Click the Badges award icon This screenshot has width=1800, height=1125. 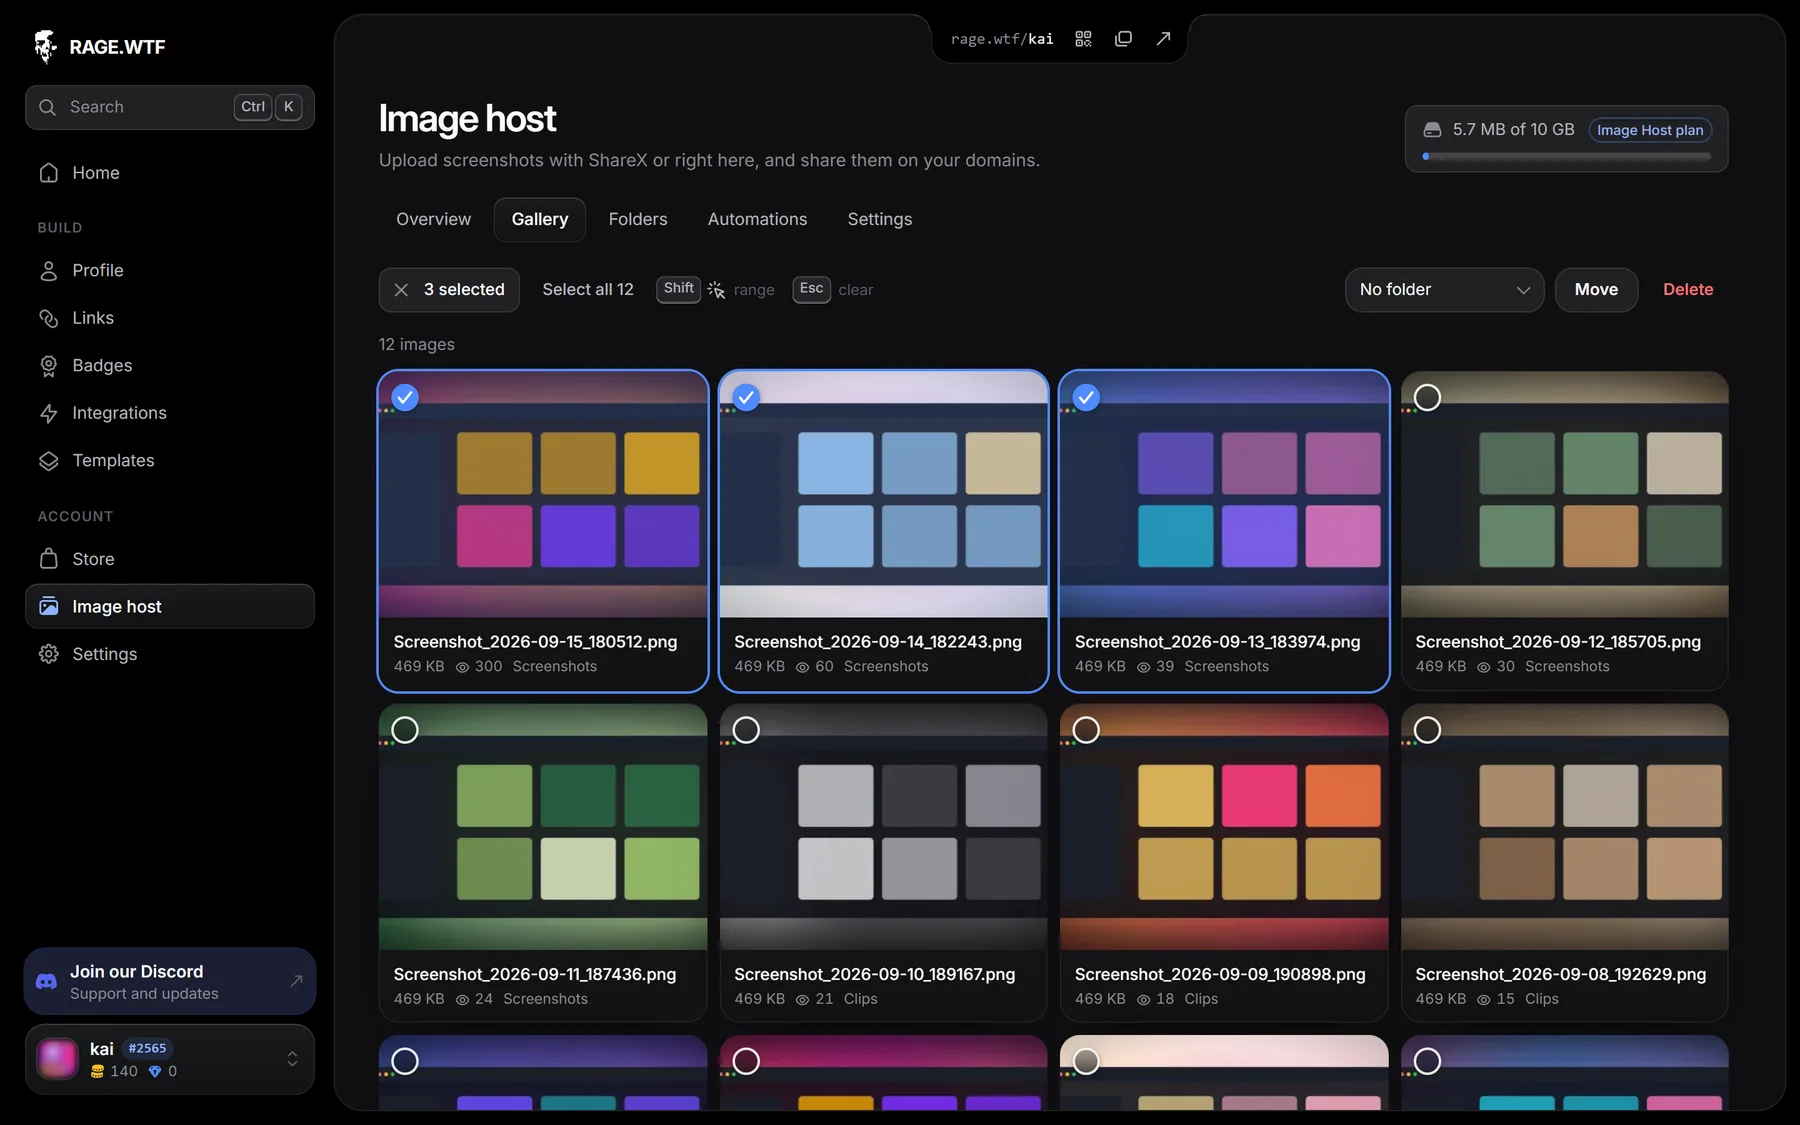(48, 366)
